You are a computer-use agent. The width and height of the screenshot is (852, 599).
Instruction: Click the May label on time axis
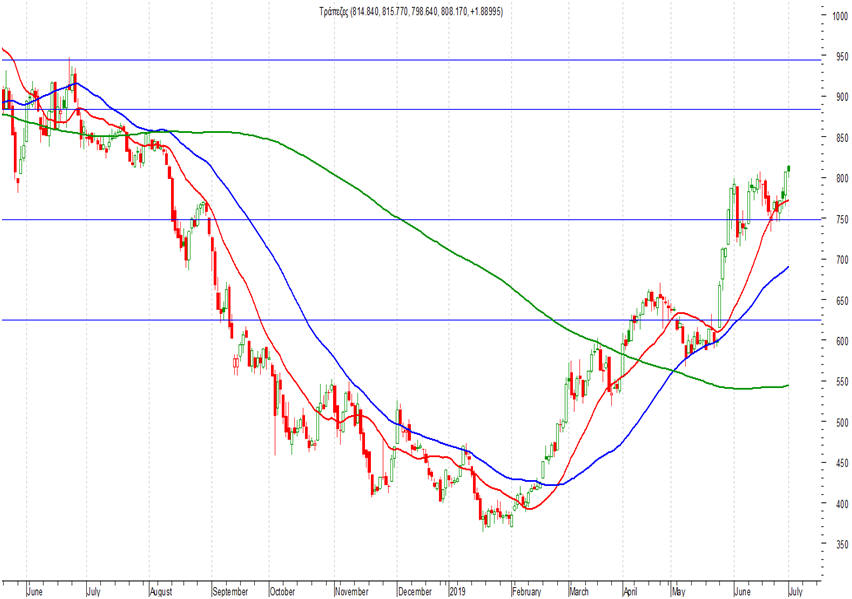tap(678, 591)
